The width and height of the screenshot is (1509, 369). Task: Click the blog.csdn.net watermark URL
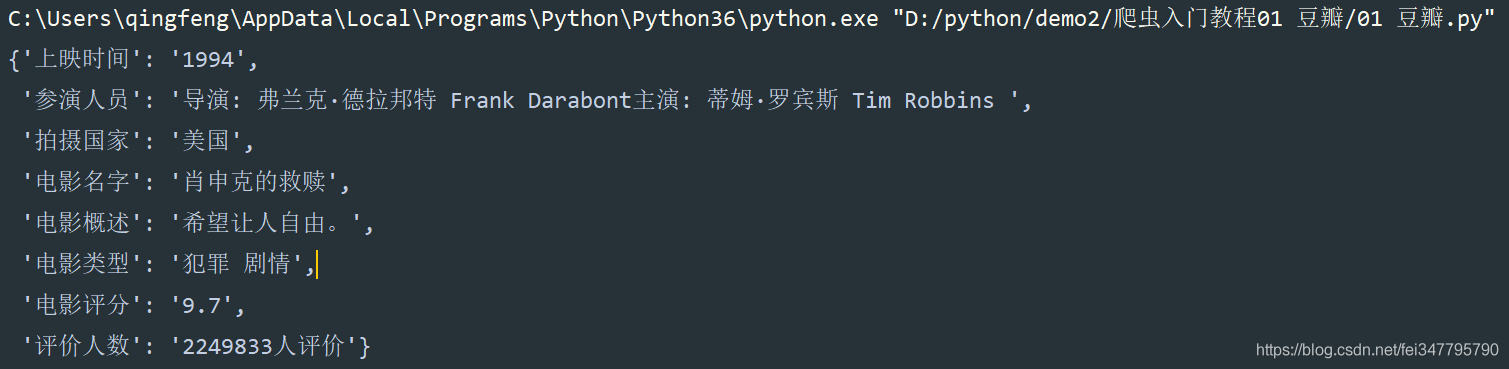click(x=1377, y=350)
